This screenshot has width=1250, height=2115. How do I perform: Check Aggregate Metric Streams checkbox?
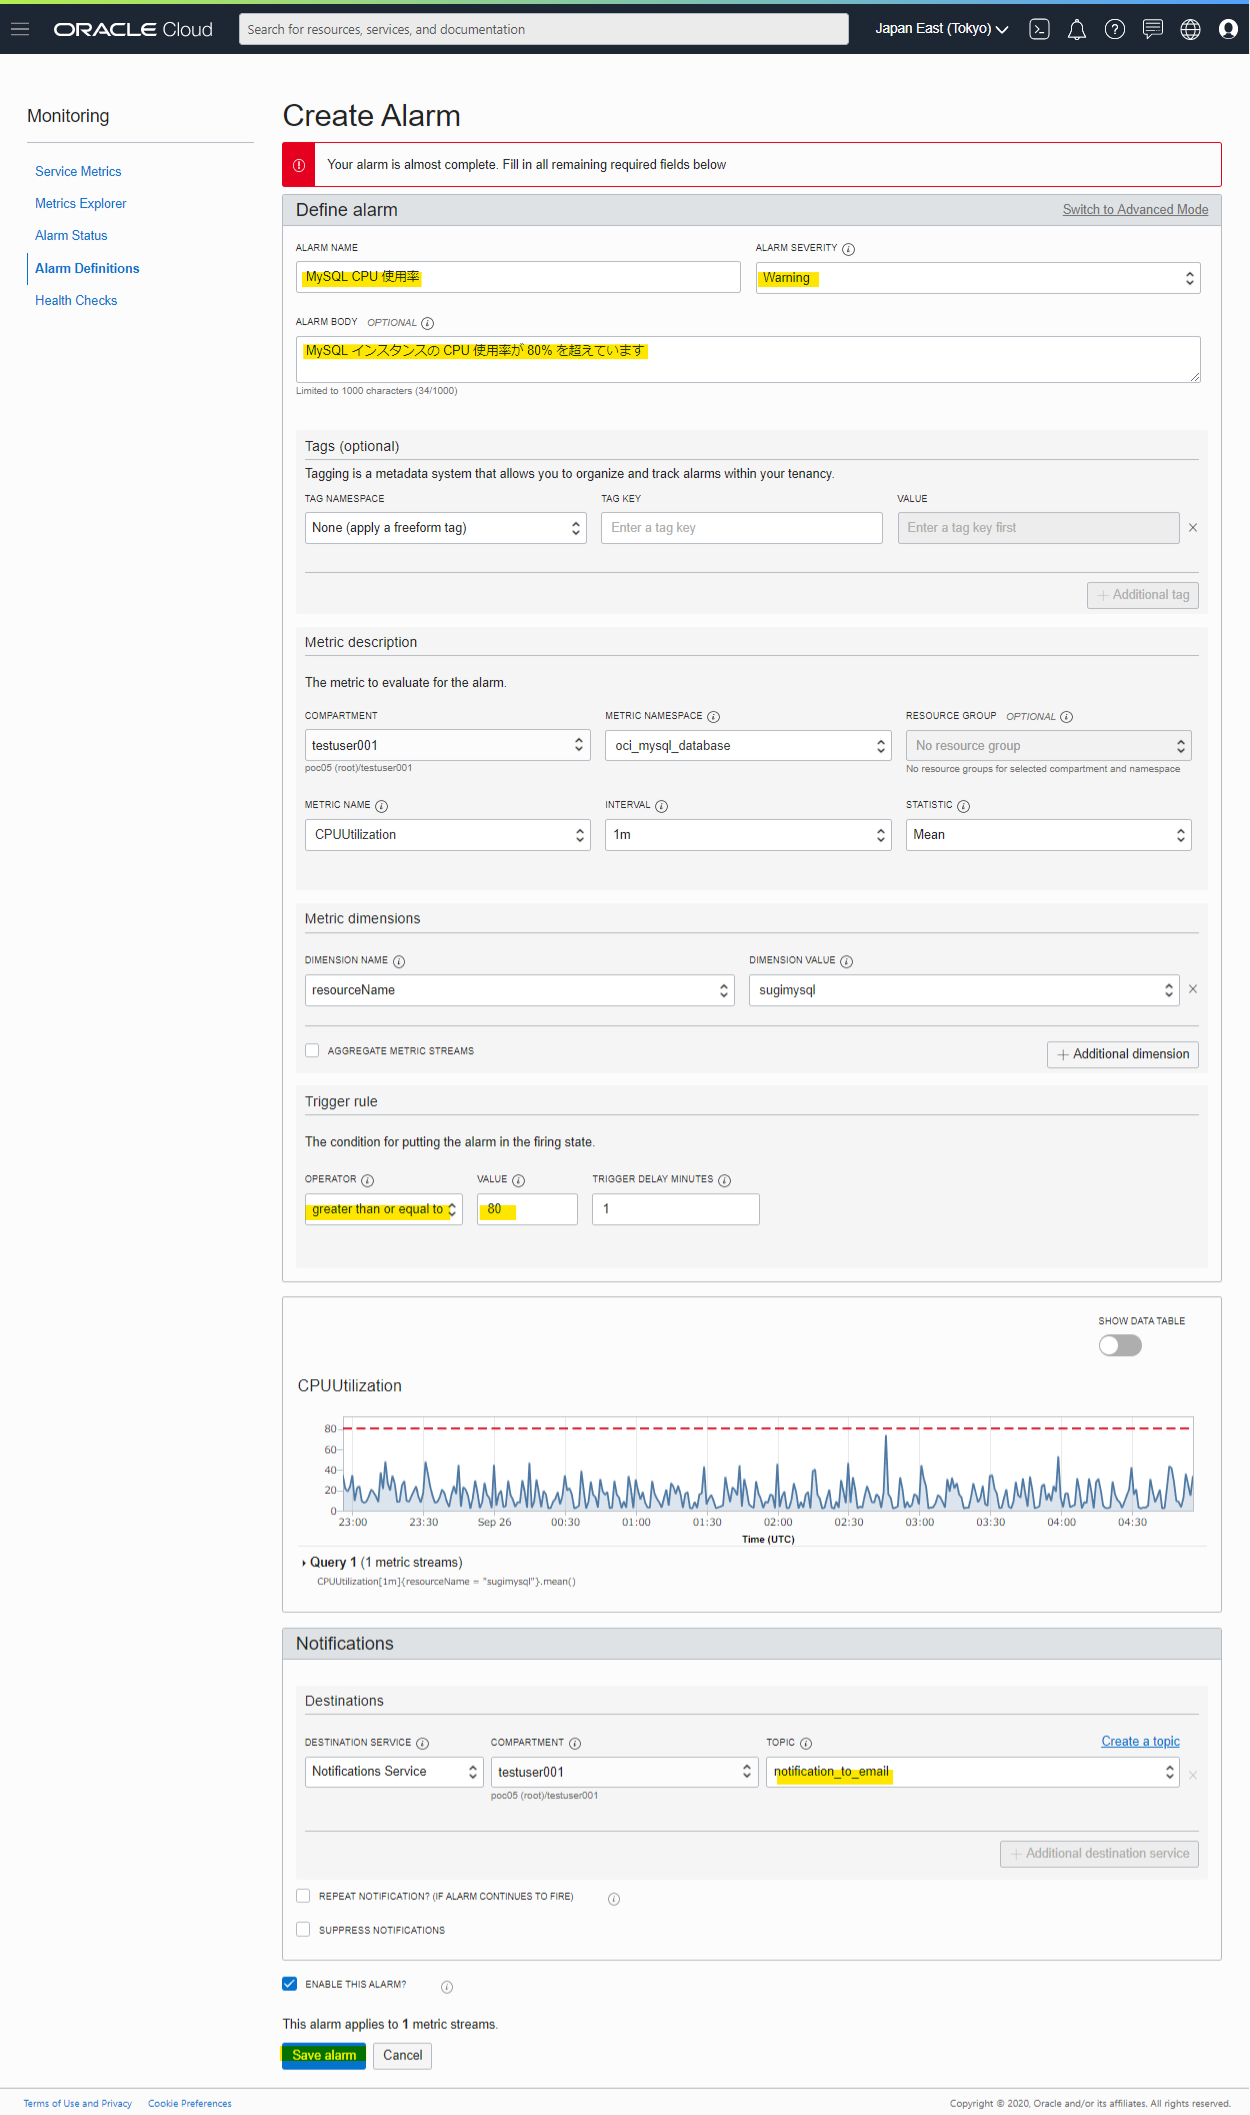(312, 1050)
